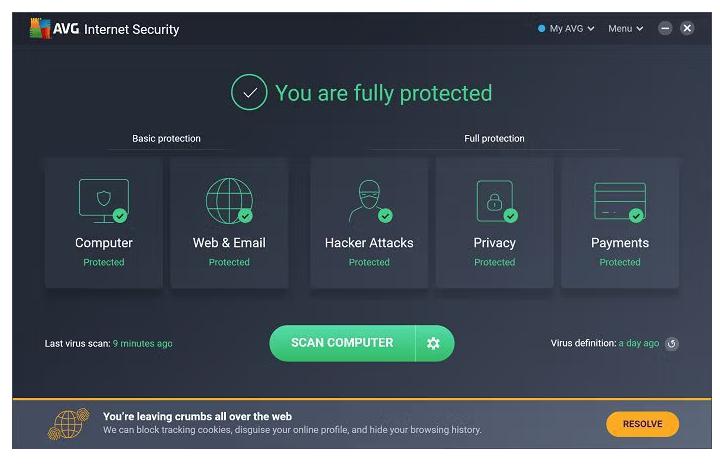Screen dimensions: 720x466
Task: Click the fully protected checkmark circle
Action: click(249, 93)
